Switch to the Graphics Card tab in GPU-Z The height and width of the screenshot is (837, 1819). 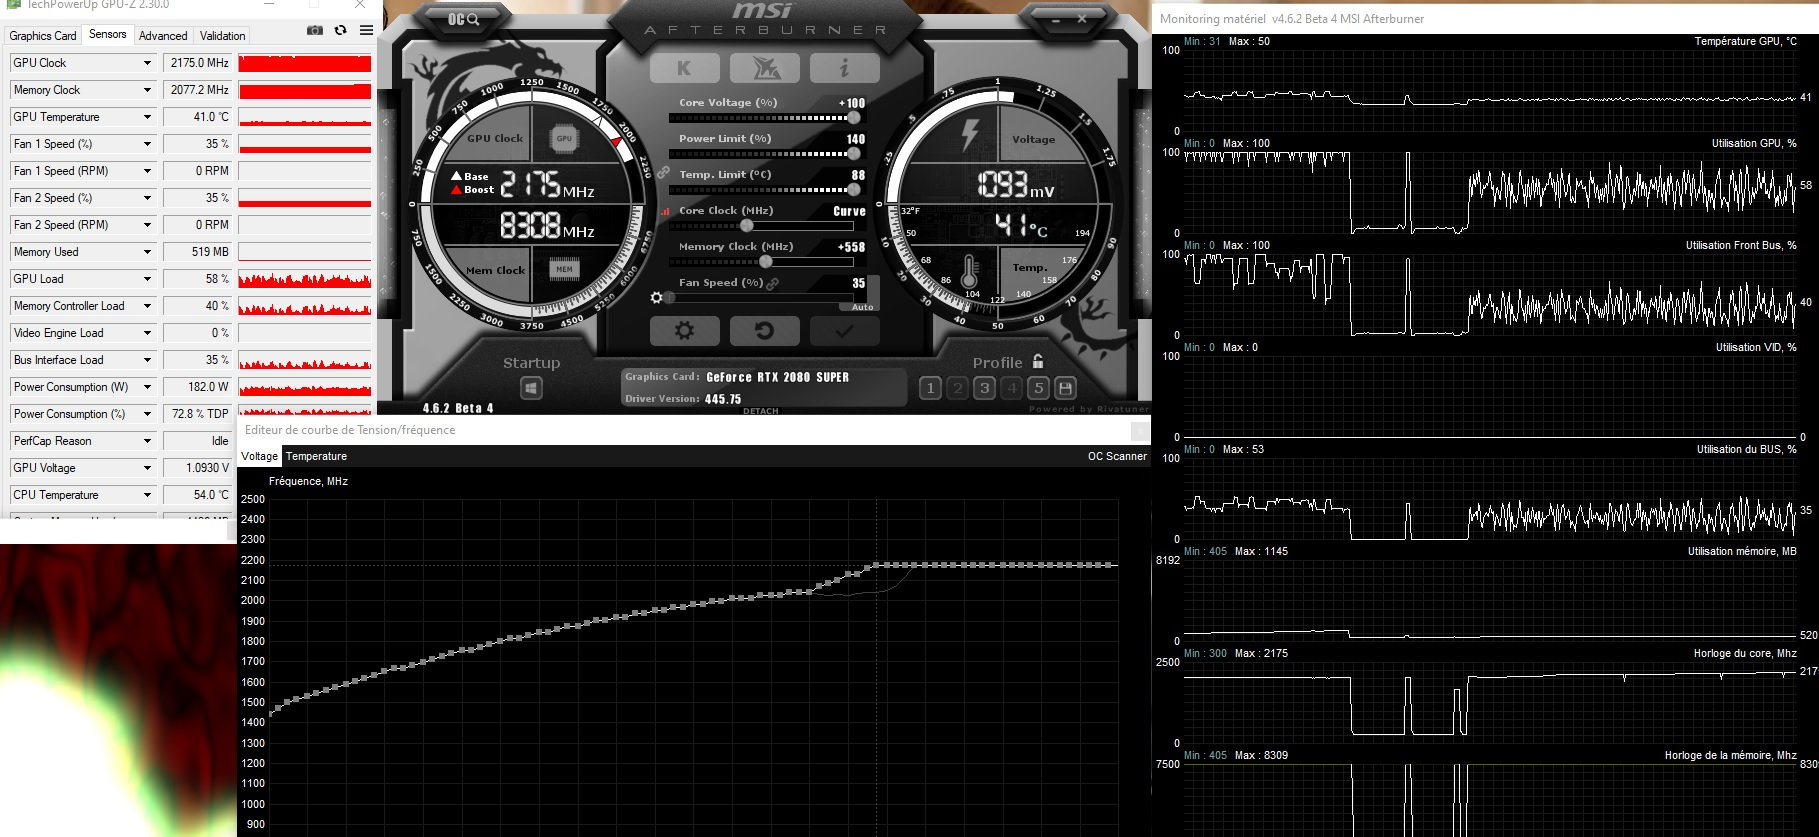pos(43,36)
